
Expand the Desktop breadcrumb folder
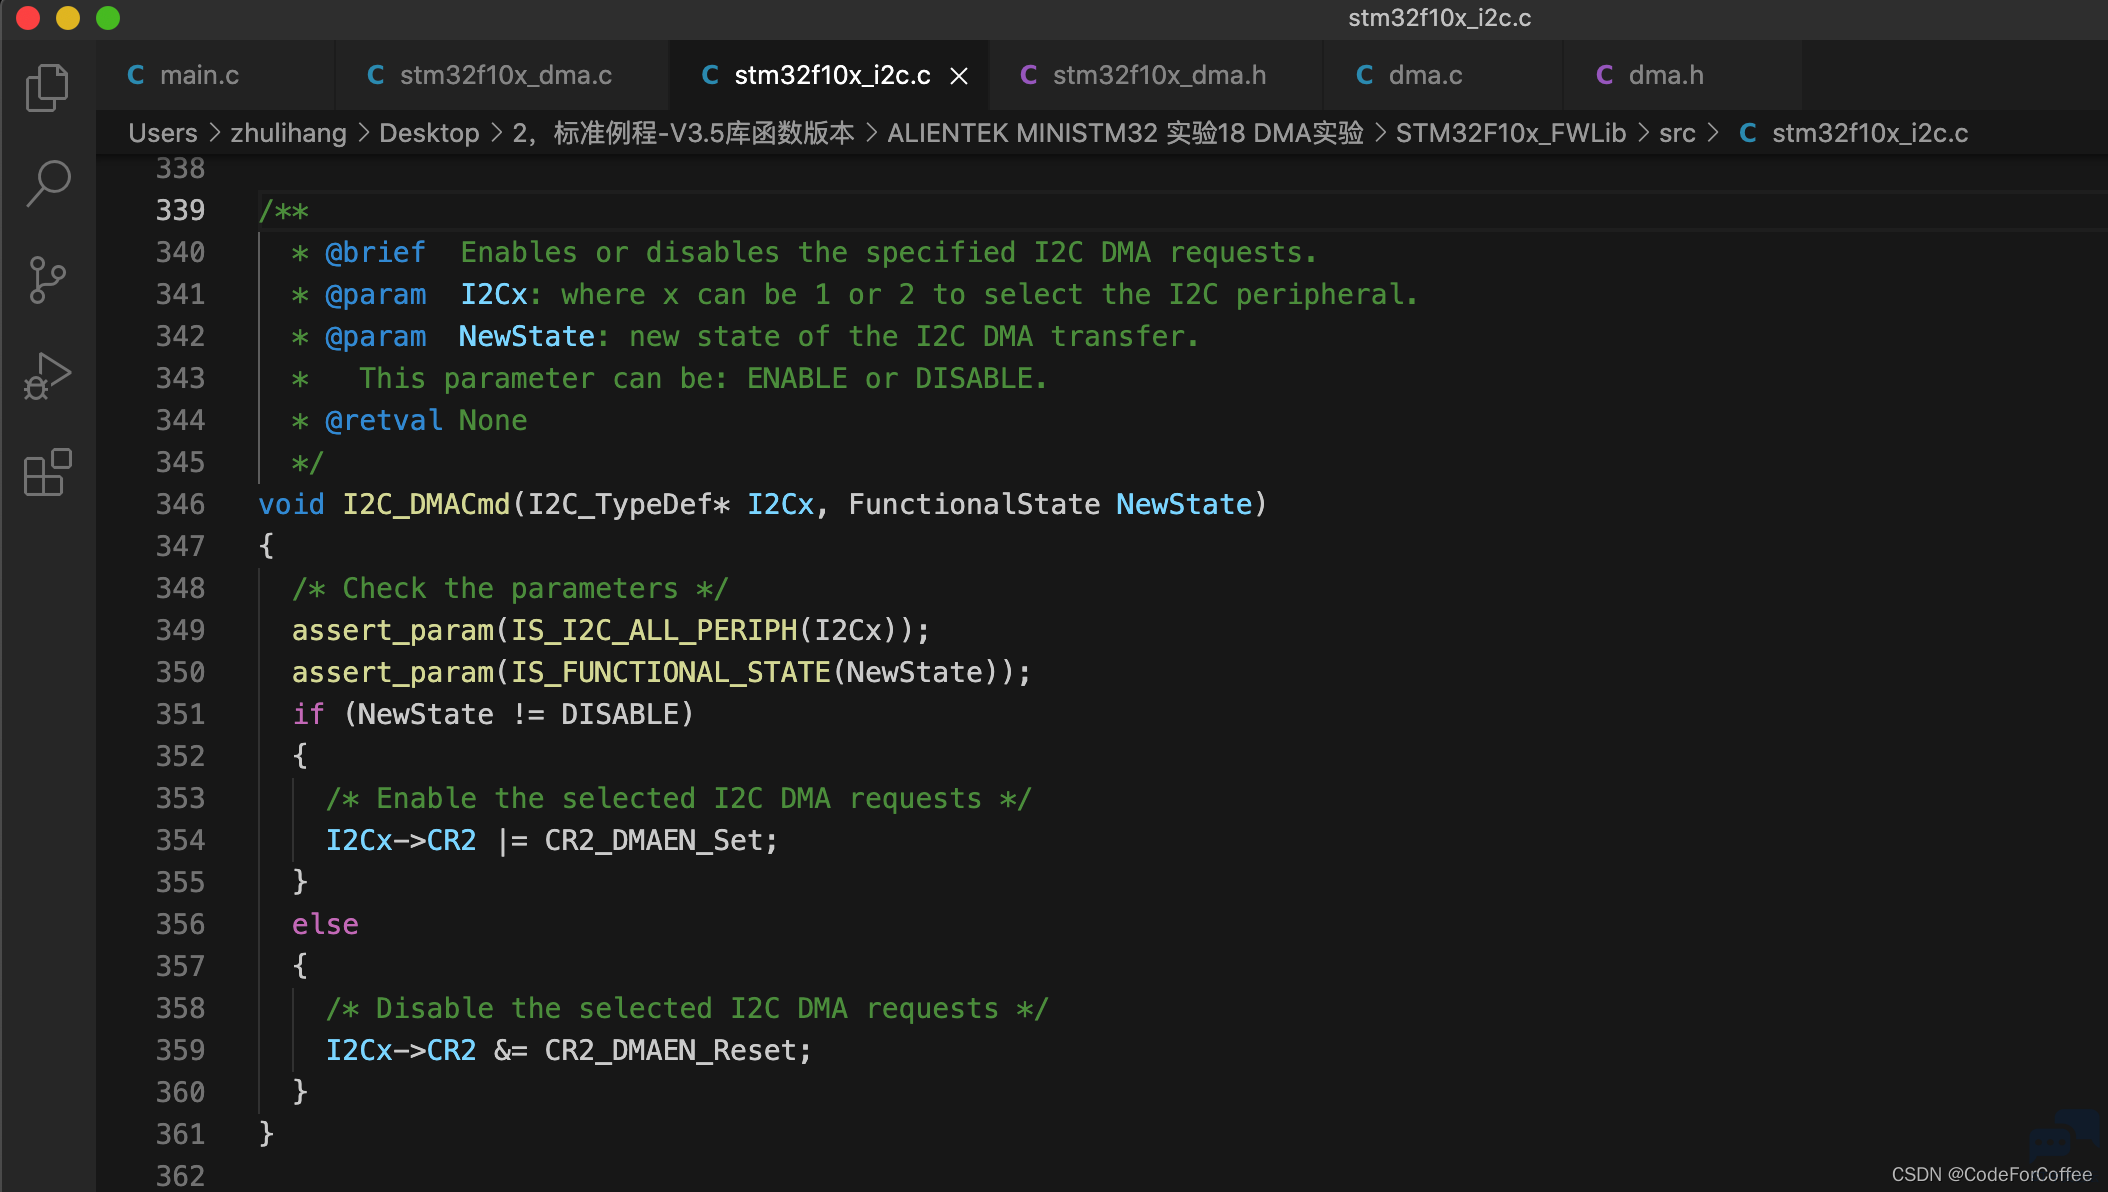[x=429, y=133]
